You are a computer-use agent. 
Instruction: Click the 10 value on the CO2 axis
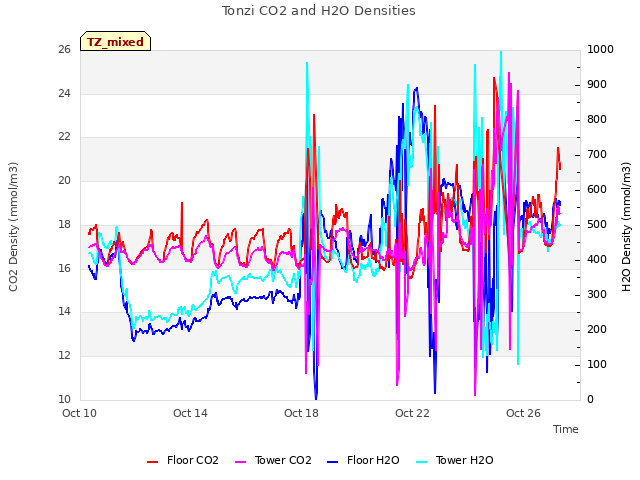(64, 399)
